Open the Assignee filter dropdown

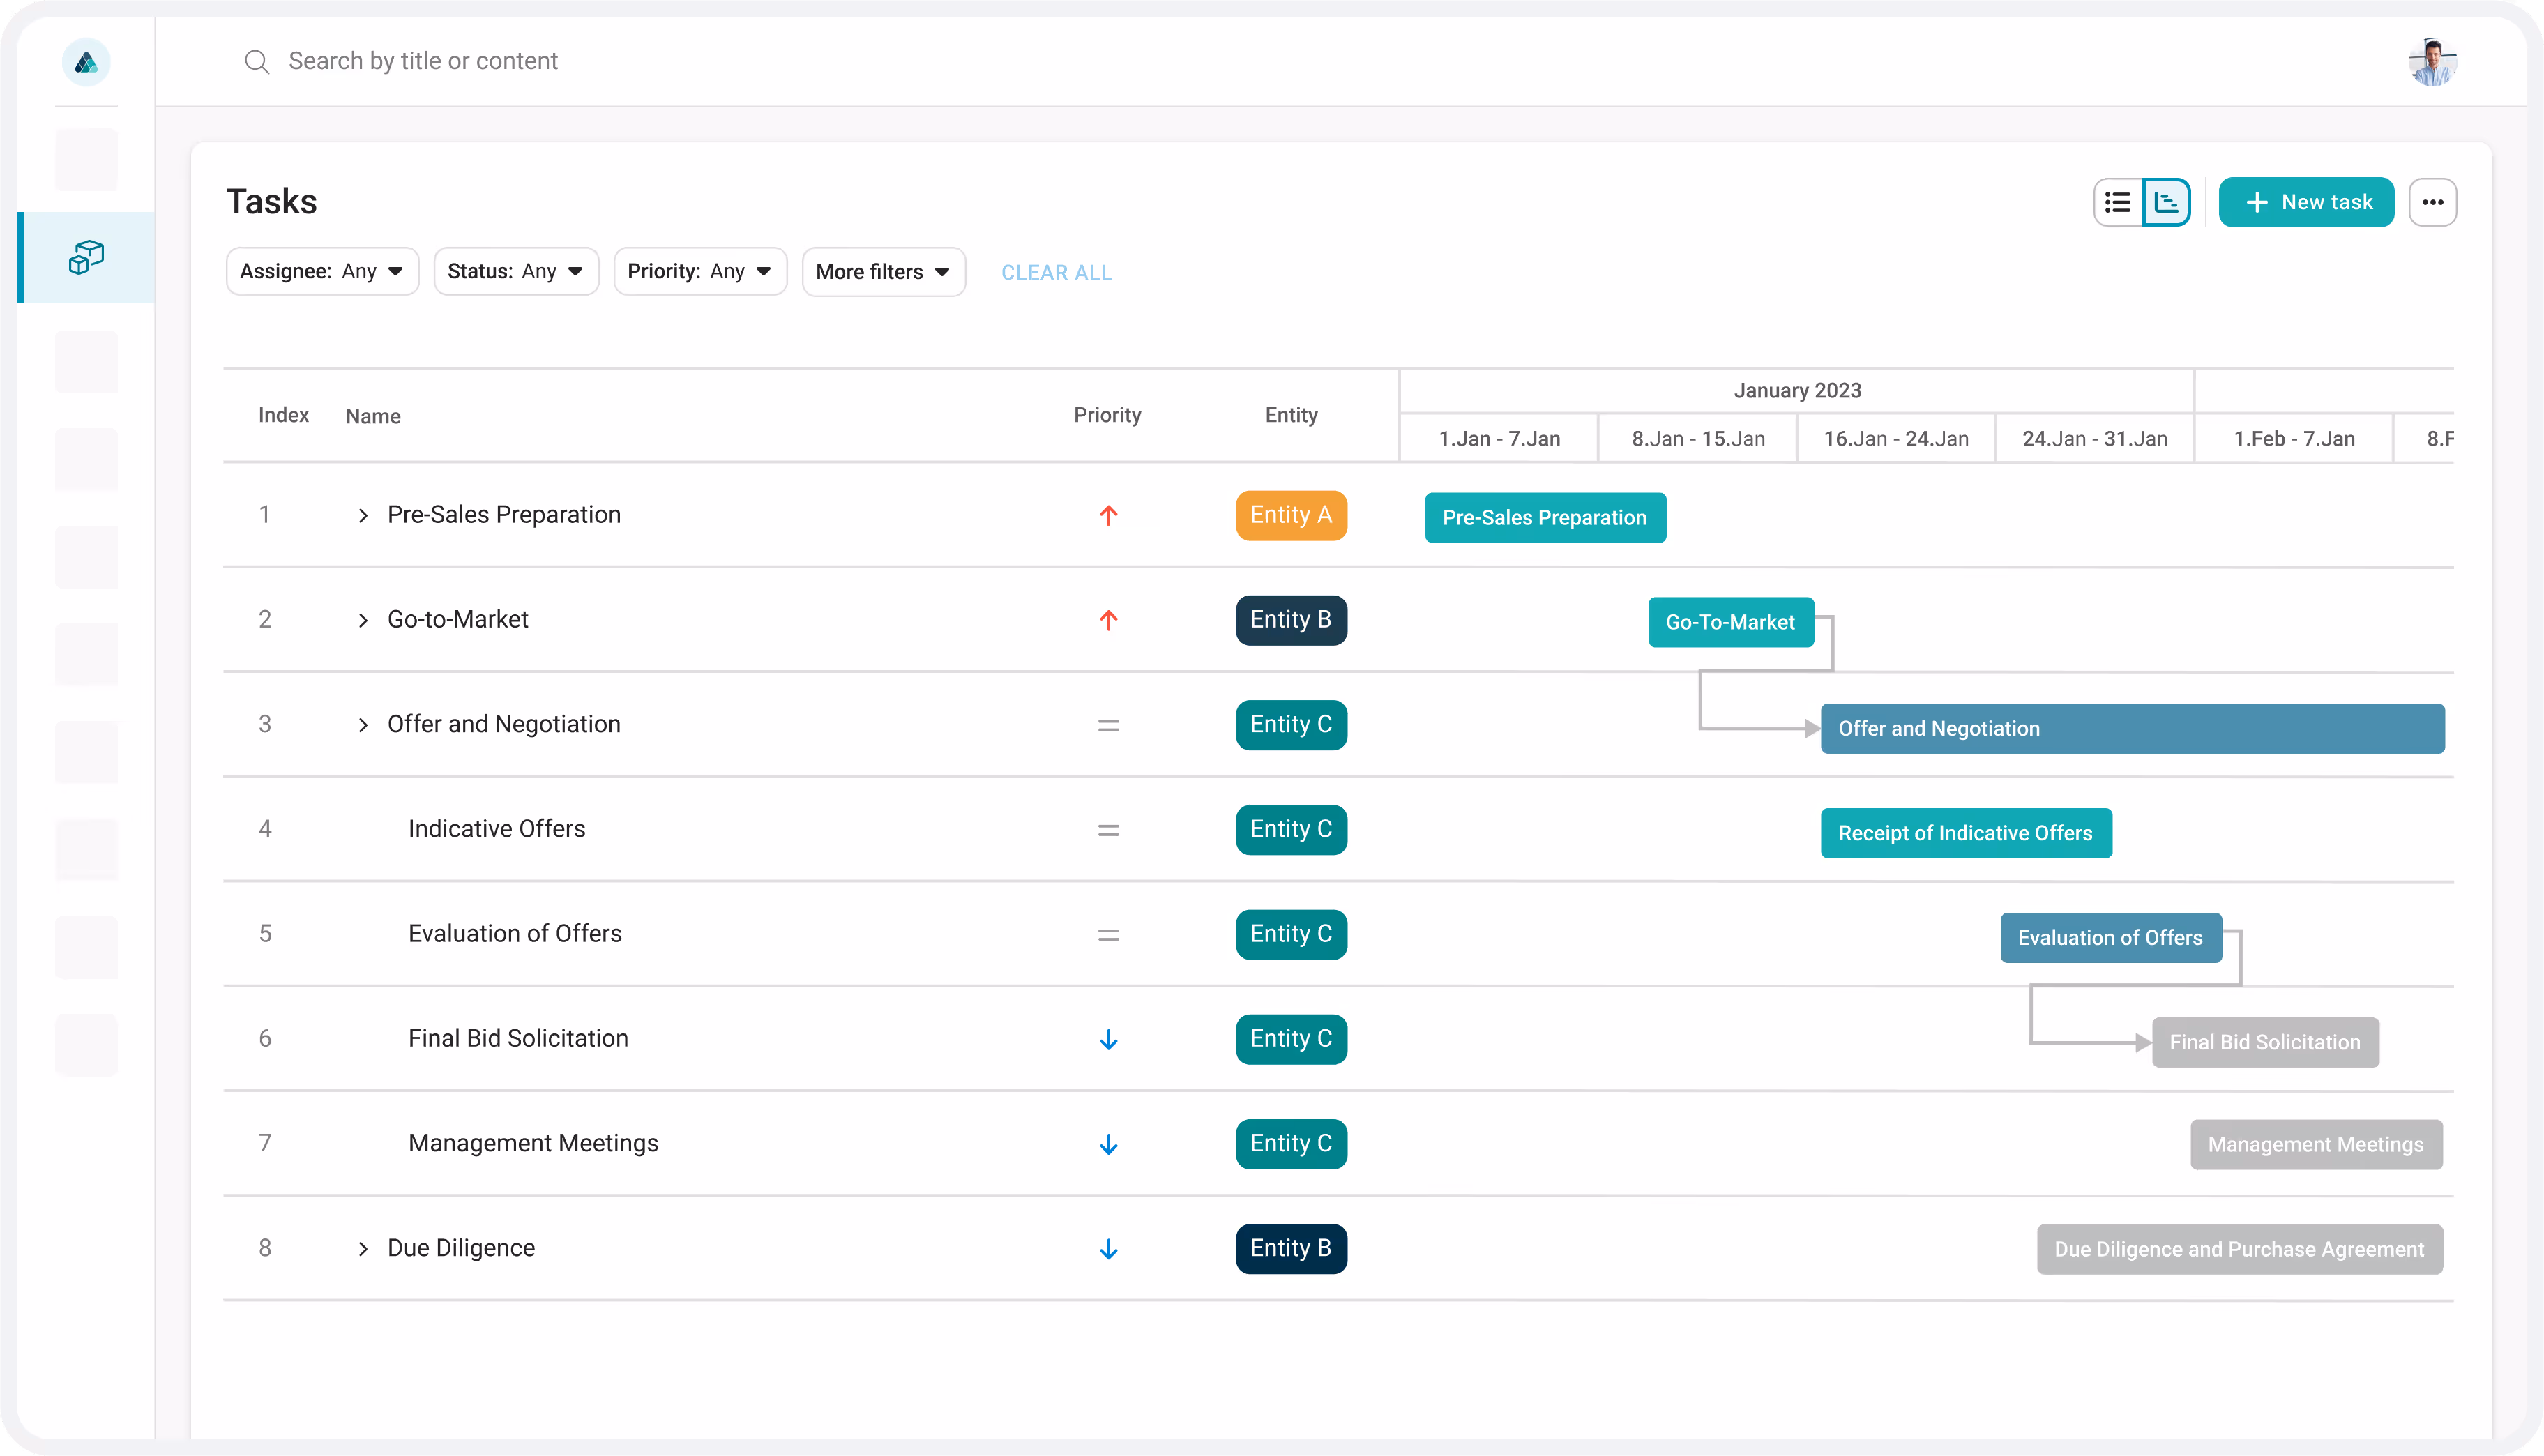(322, 272)
